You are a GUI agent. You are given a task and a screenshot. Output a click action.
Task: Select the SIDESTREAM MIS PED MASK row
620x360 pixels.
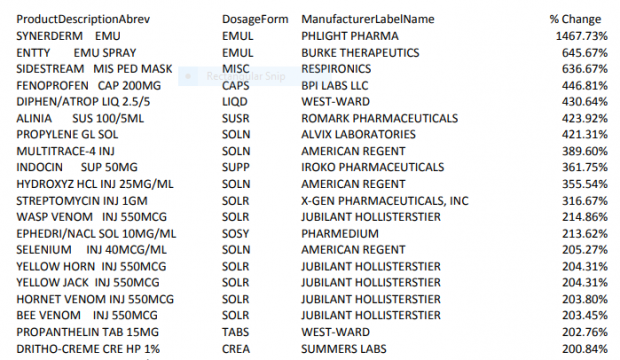(x=312, y=69)
